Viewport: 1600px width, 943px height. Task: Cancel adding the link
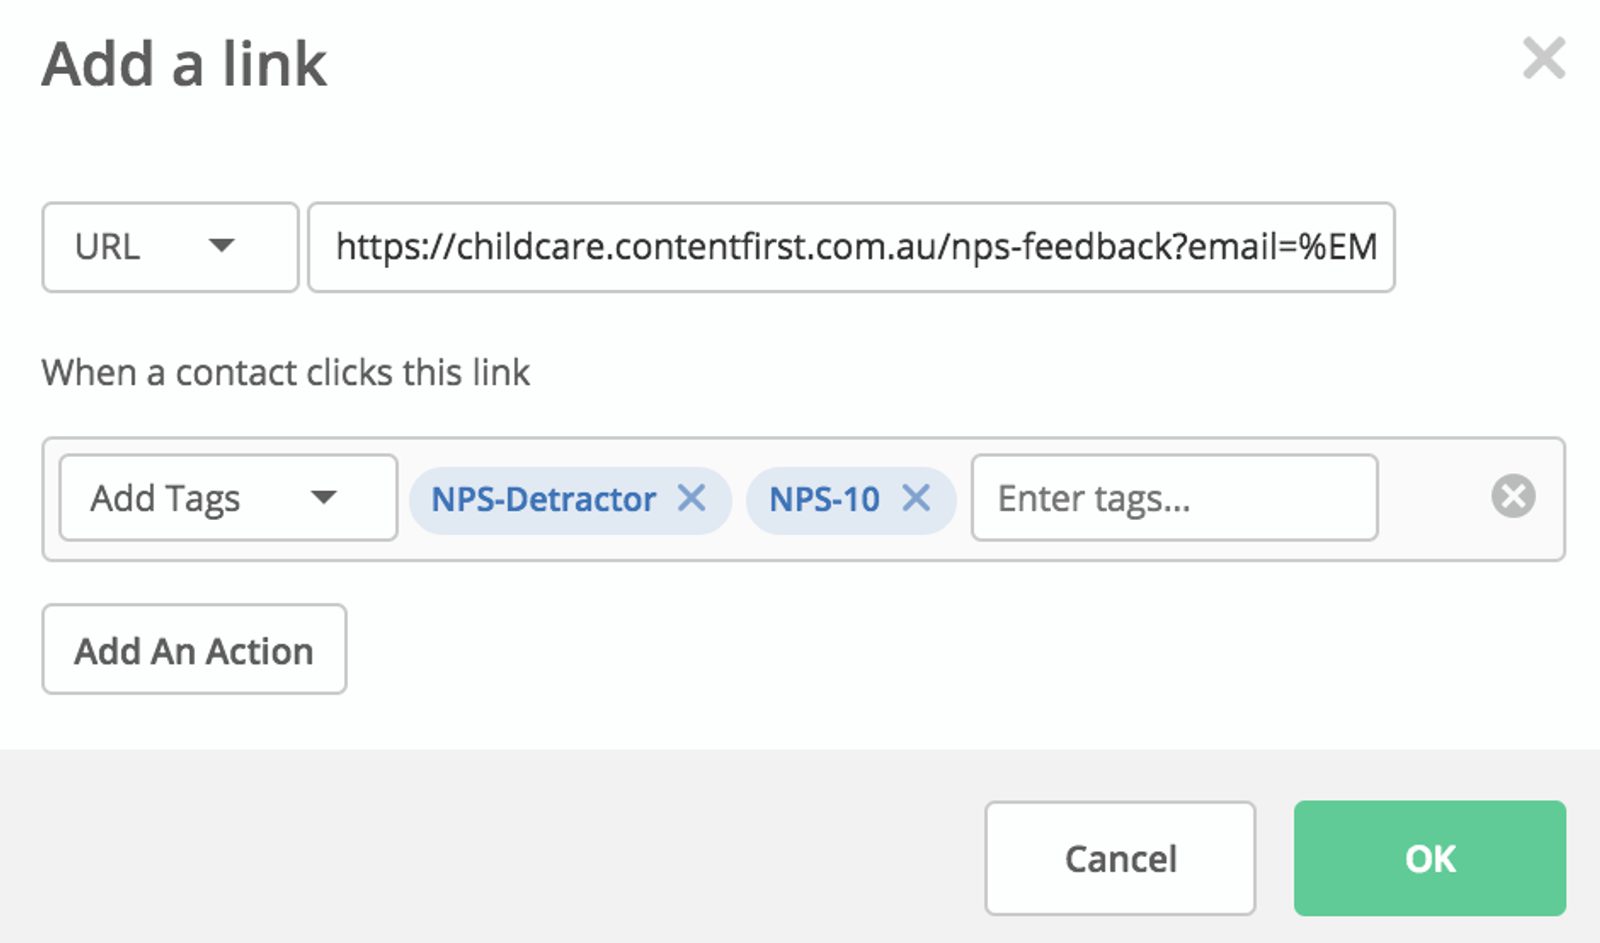tap(1119, 858)
